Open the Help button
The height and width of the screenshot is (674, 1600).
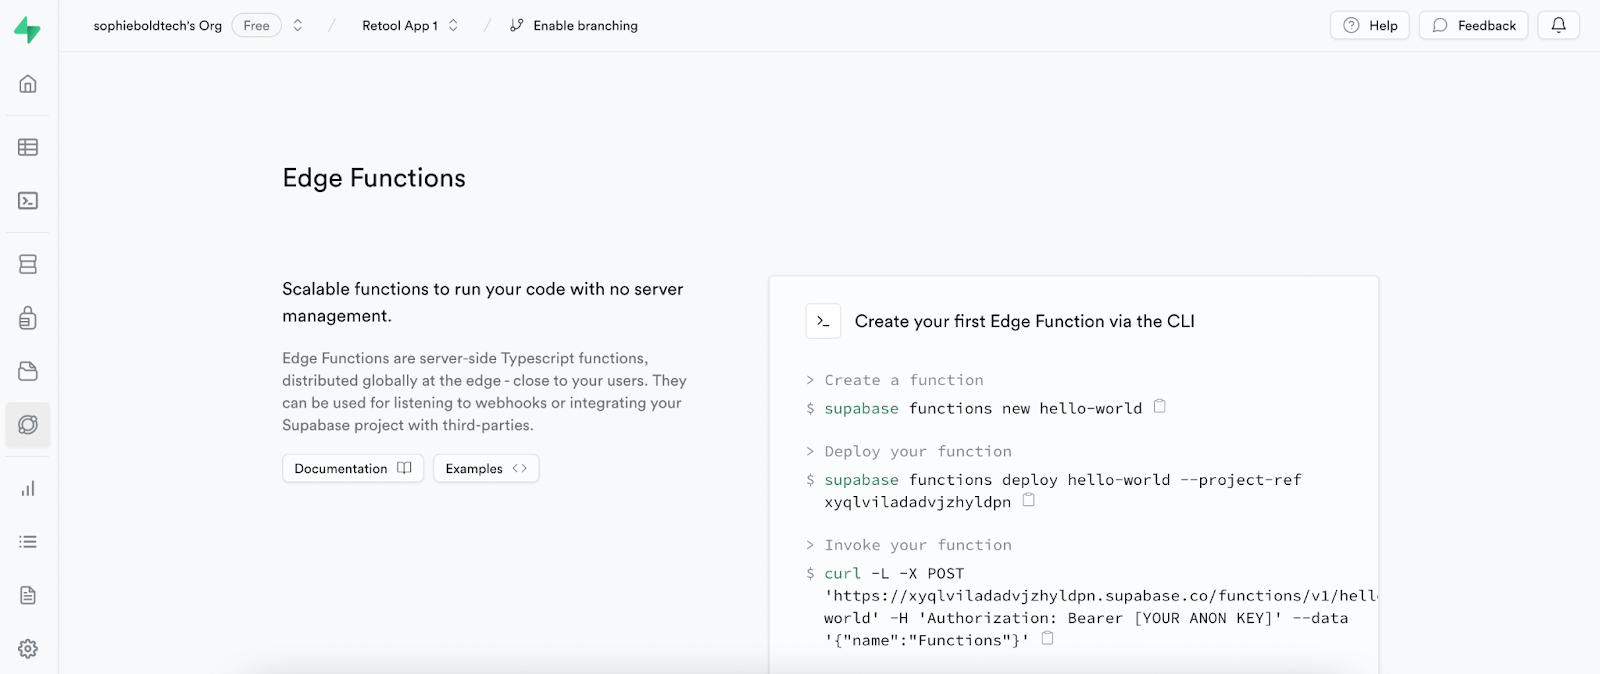(x=1370, y=25)
